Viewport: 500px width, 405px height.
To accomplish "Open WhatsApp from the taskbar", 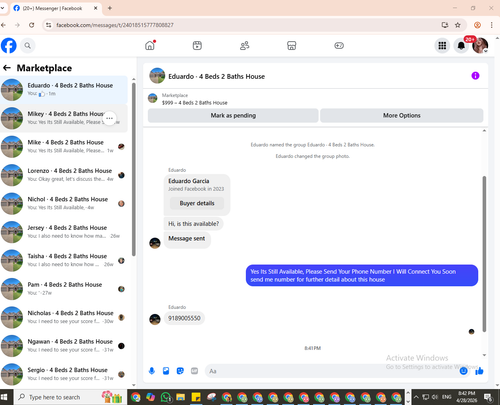I will coord(166,397).
